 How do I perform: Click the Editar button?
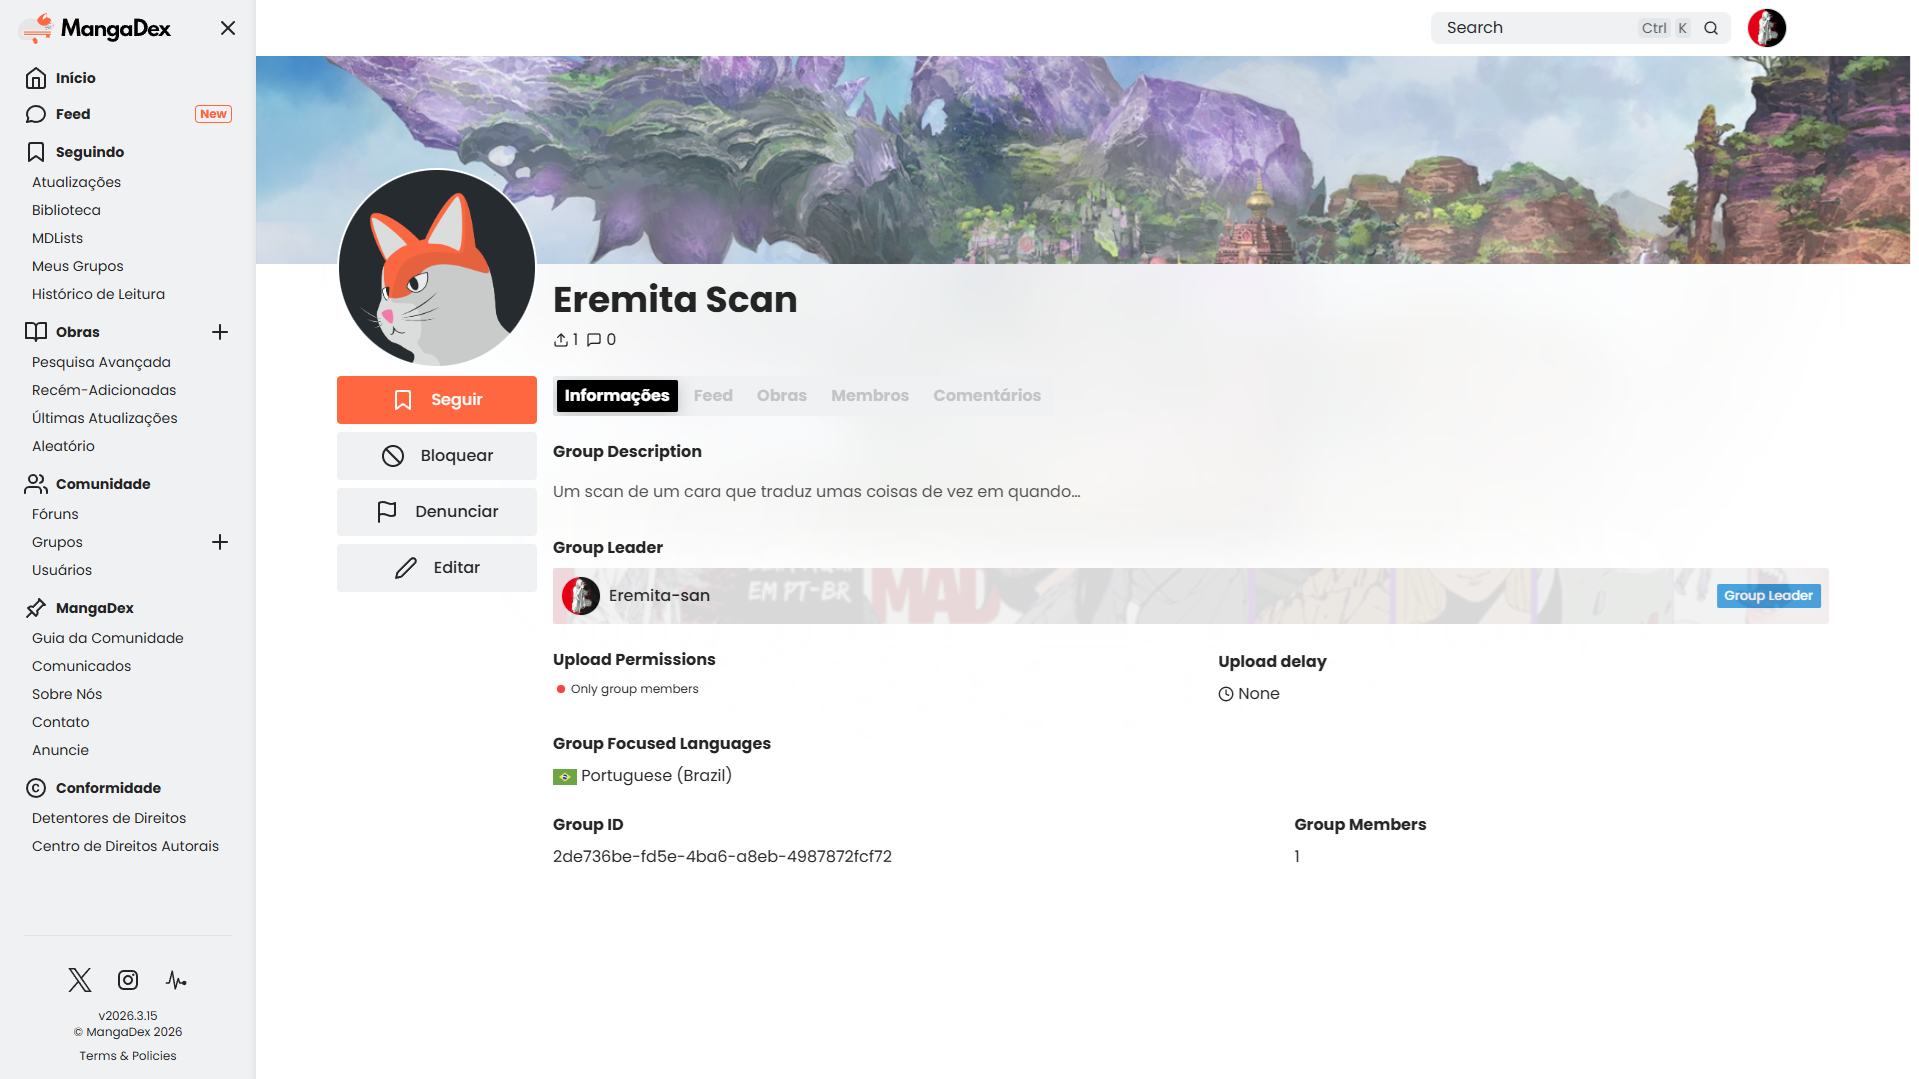pos(437,568)
